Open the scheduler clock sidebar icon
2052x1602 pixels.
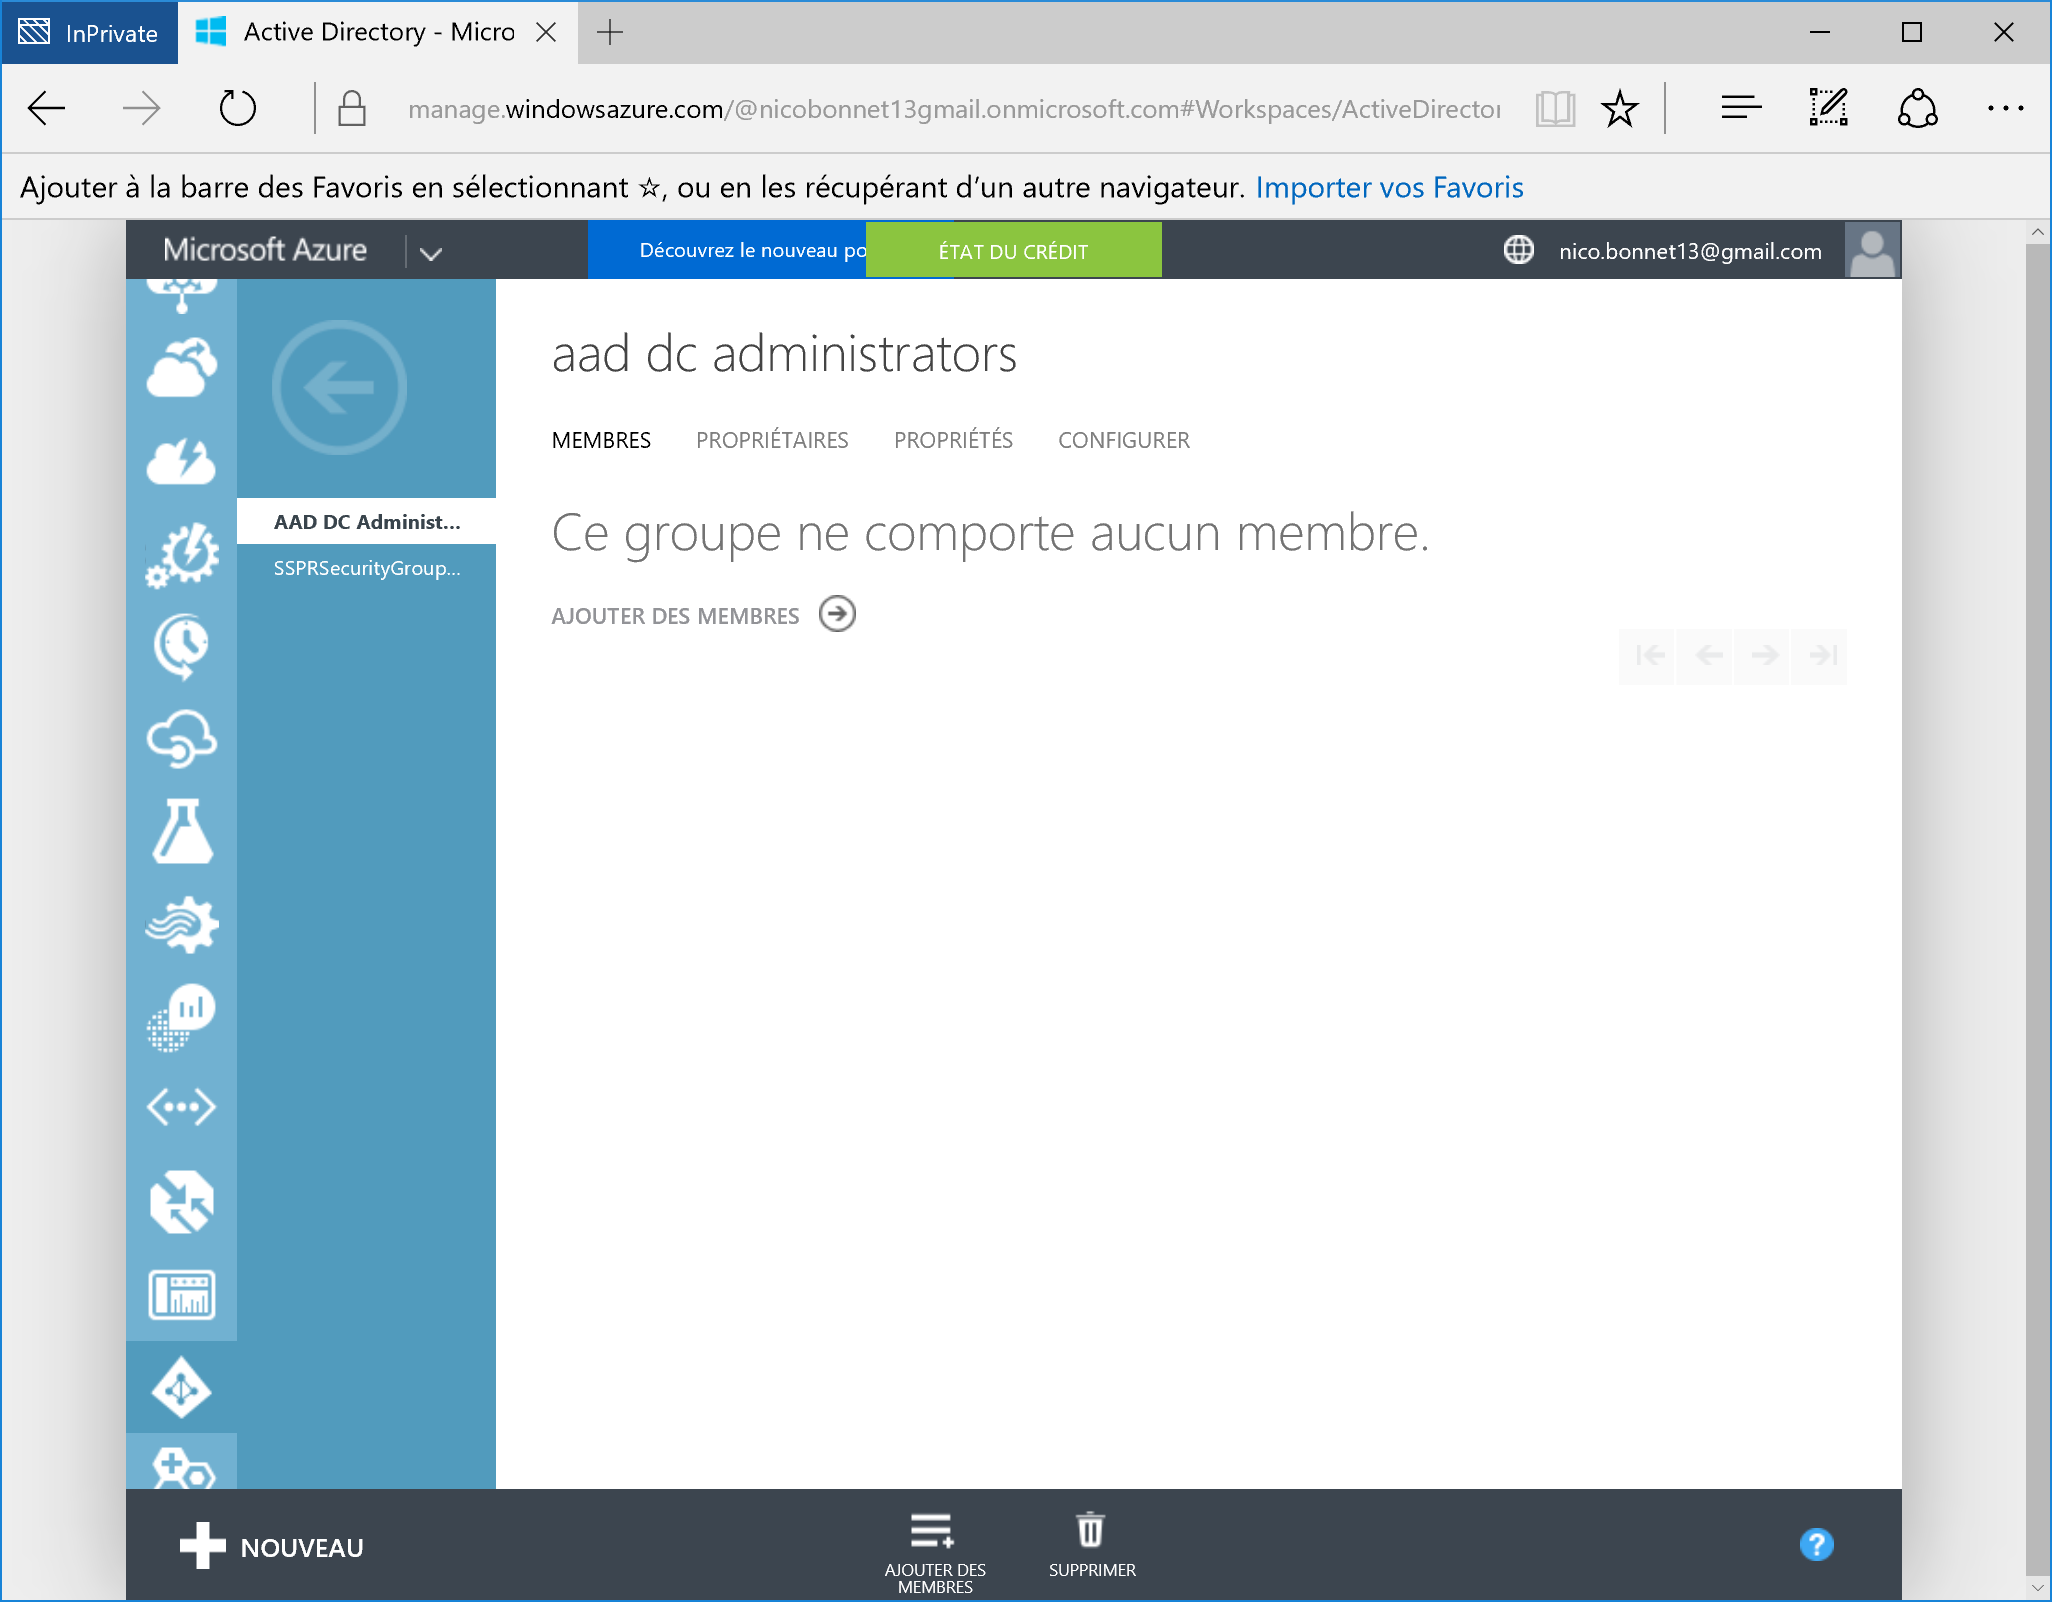coord(181,646)
